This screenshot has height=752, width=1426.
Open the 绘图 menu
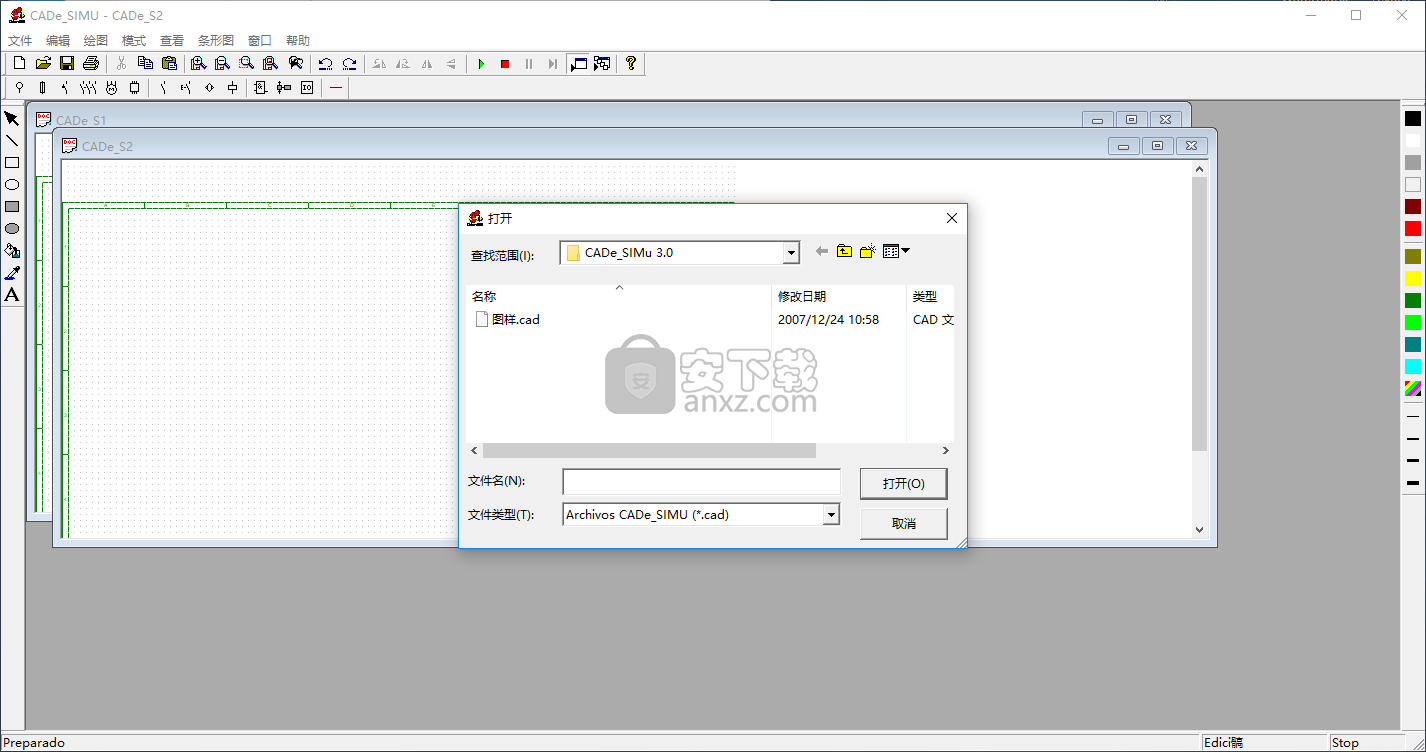96,41
